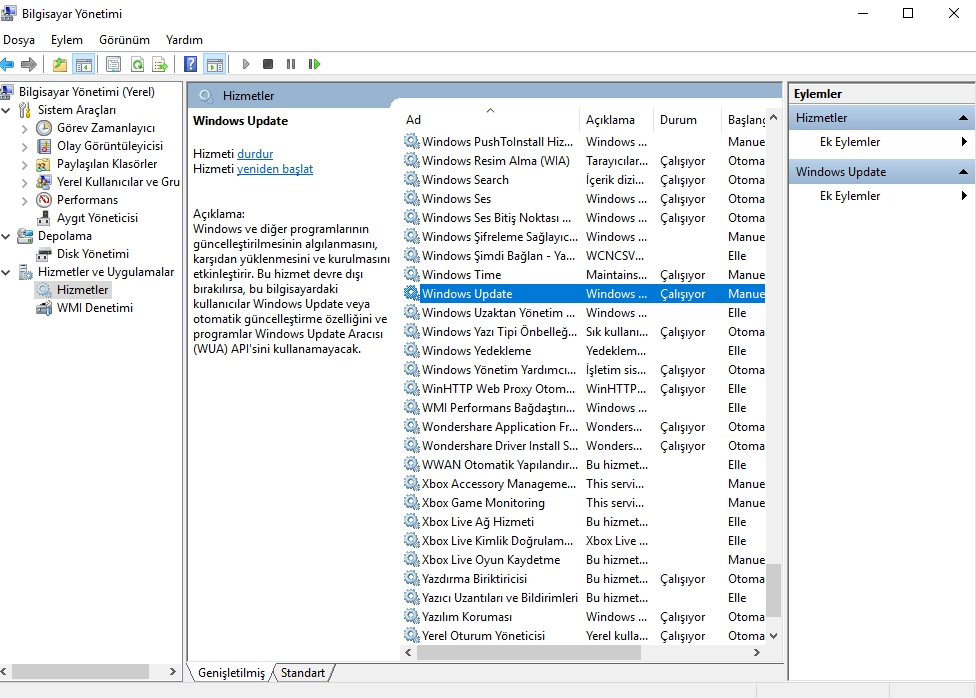Open the Yardım menu
Screen dimensions: 976x698
tap(184, 40)
